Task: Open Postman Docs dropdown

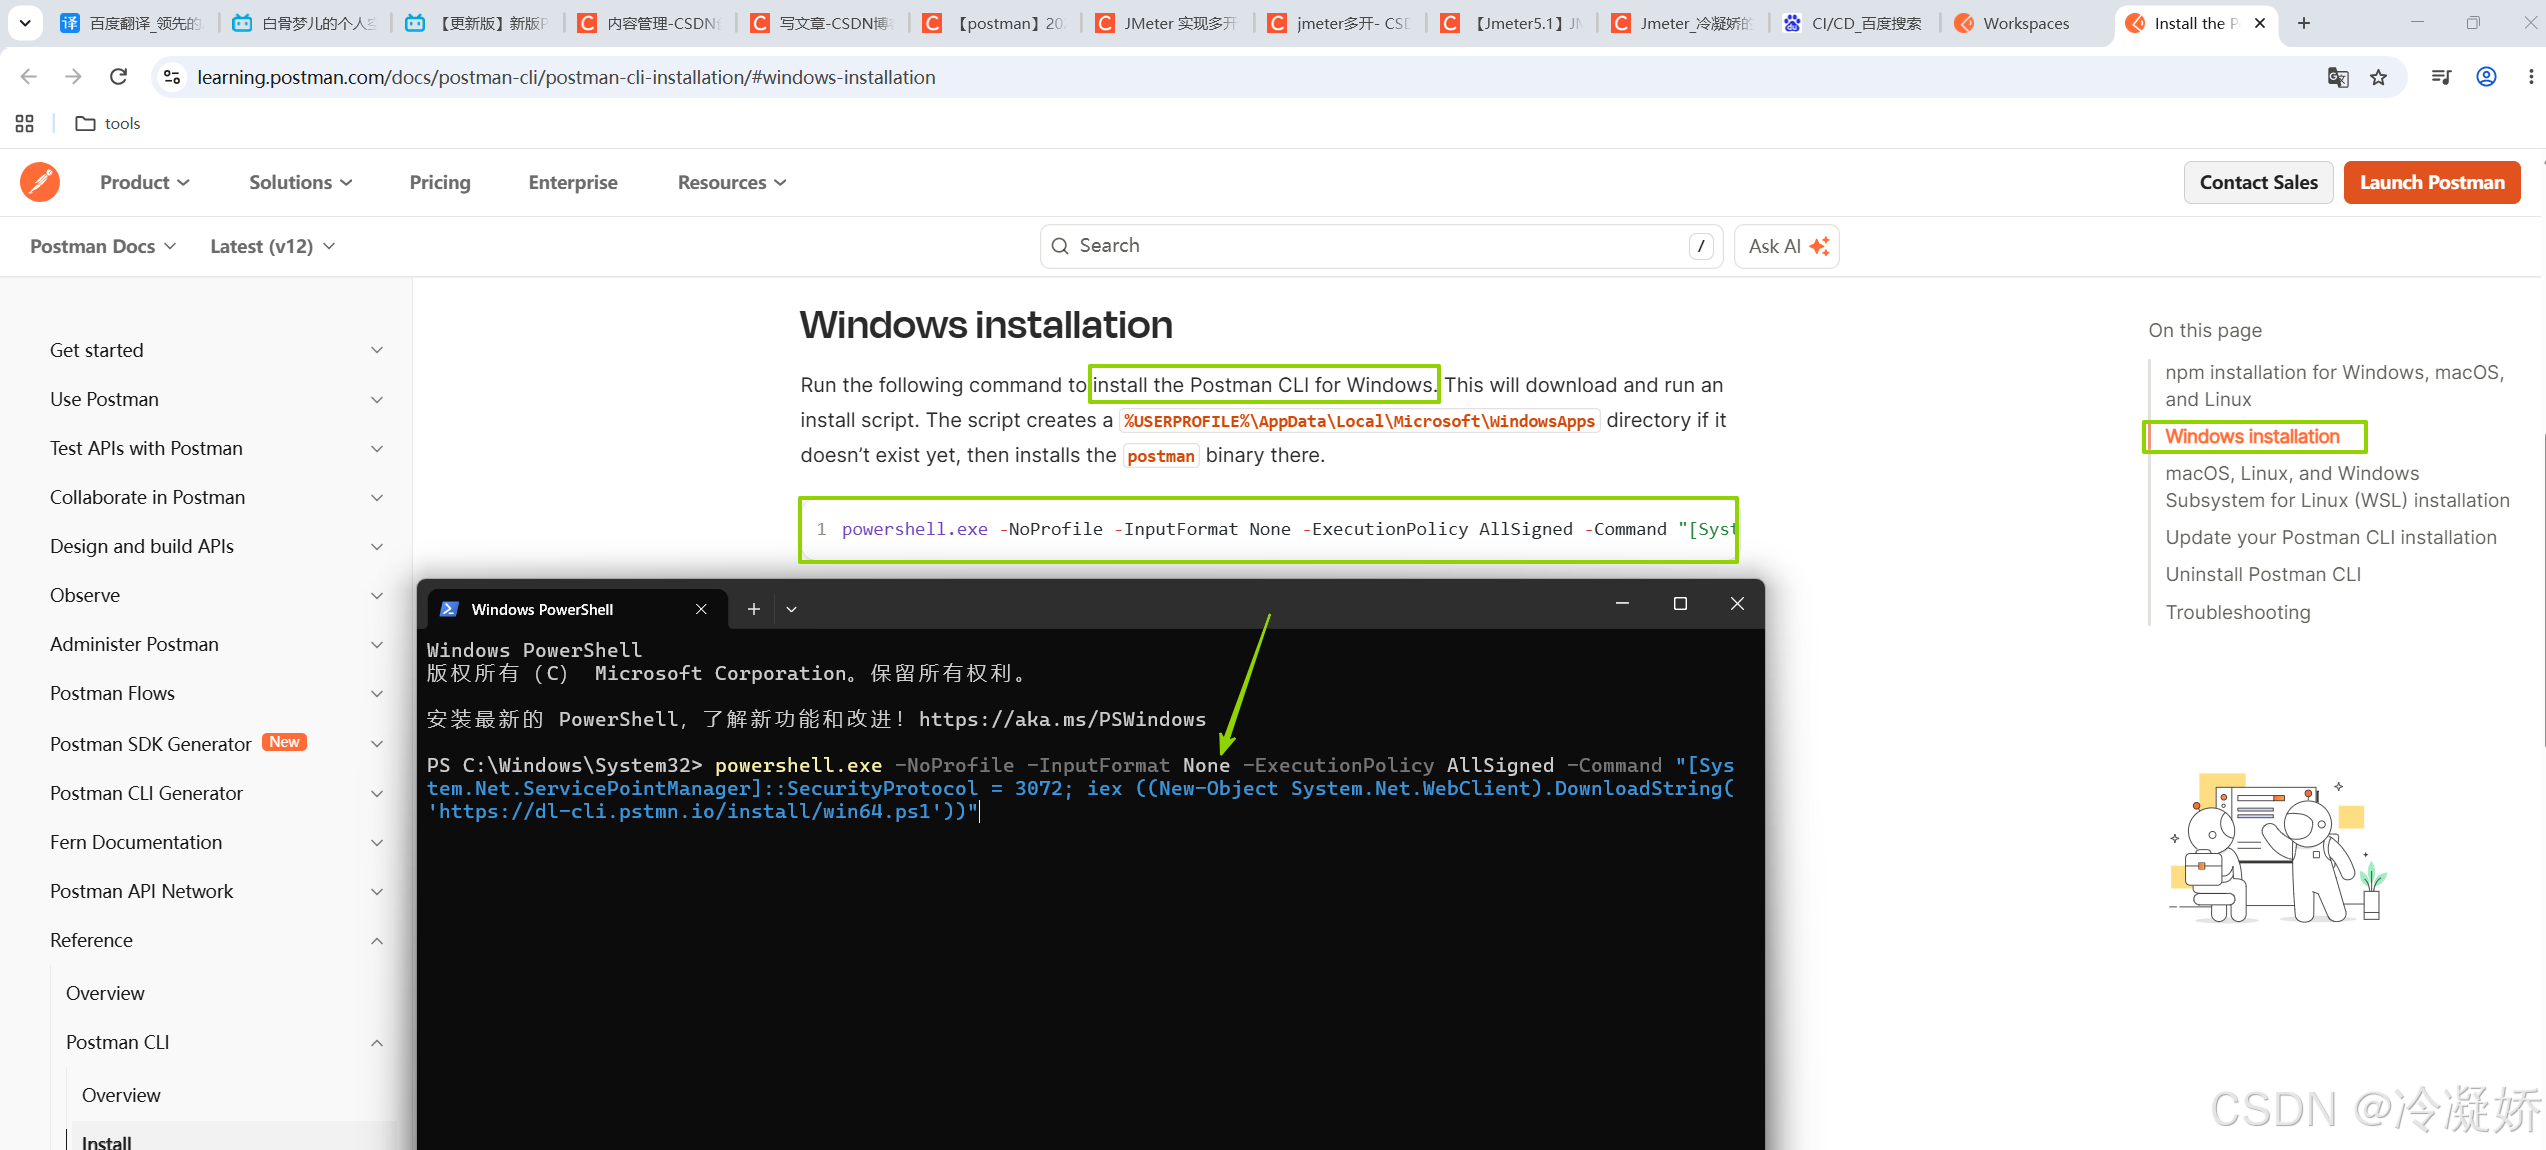Action: [x=103, y=246]
